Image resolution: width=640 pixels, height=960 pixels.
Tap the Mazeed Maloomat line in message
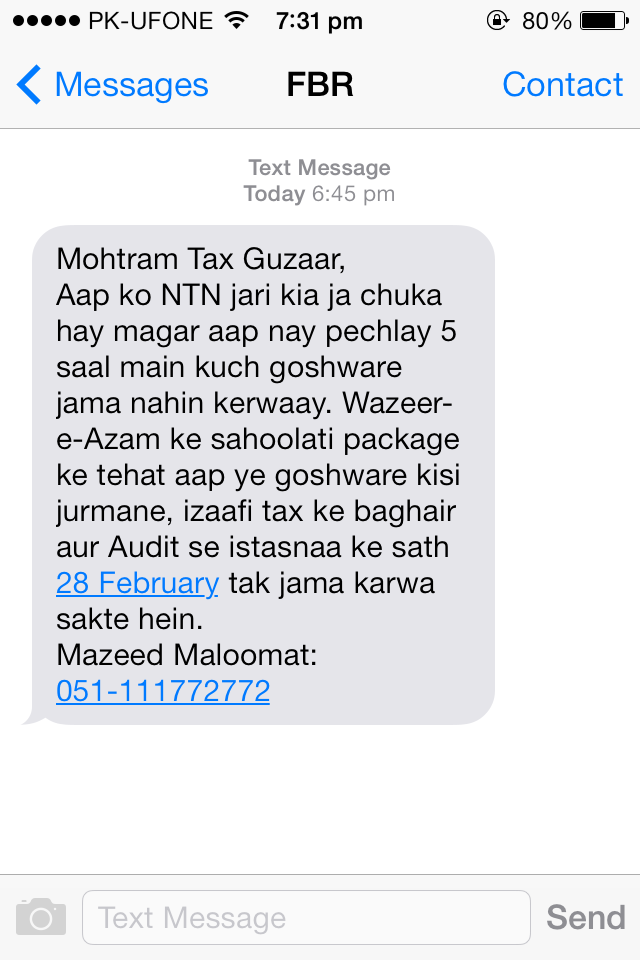pos(187,654)
